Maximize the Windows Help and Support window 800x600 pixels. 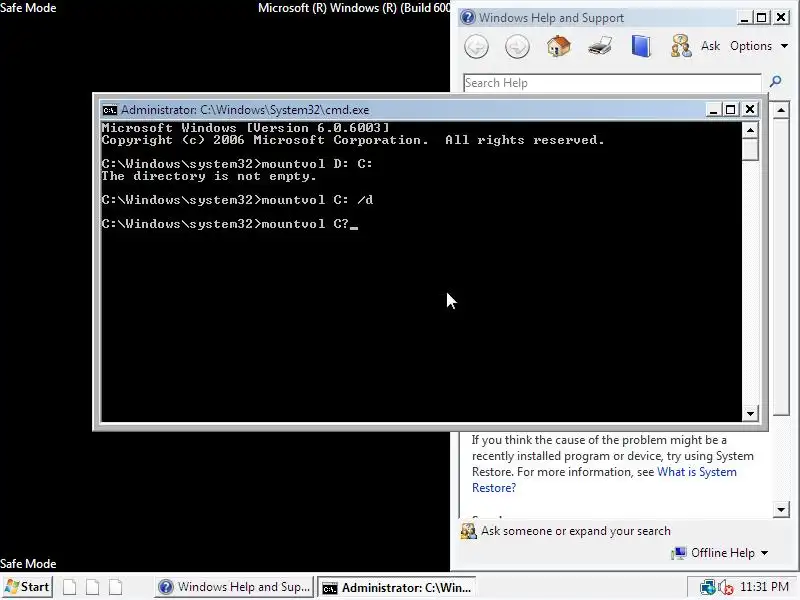coord(761,18)
